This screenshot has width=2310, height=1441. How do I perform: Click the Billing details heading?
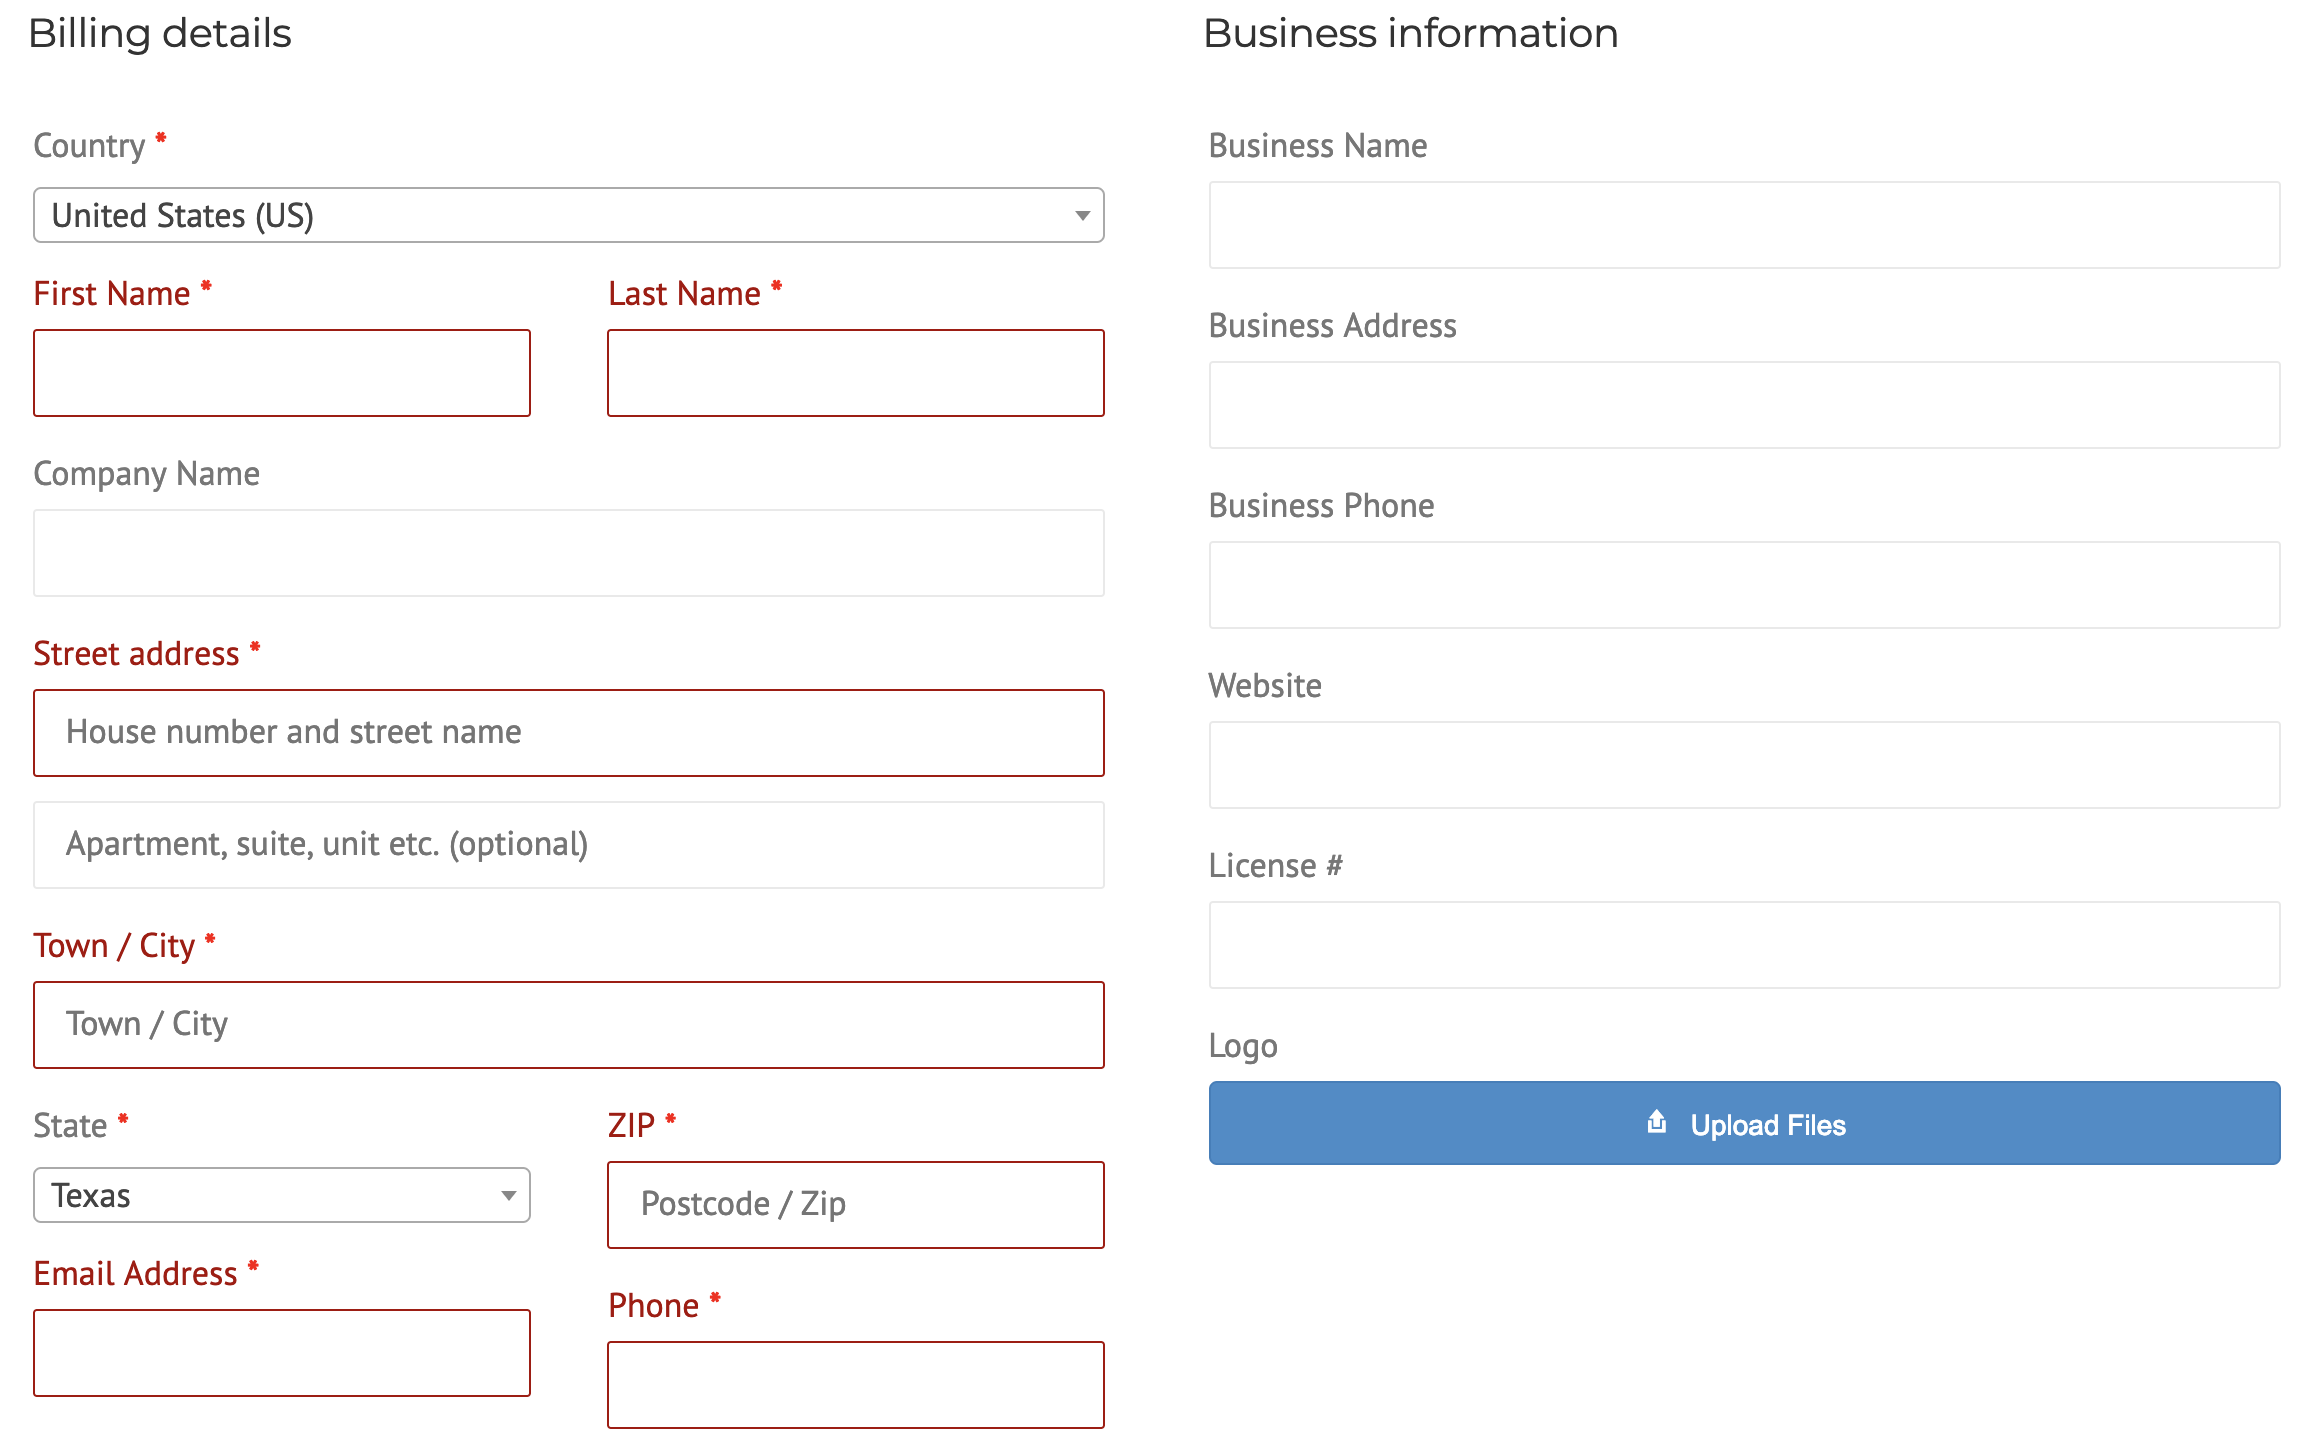tap(160, 34)
